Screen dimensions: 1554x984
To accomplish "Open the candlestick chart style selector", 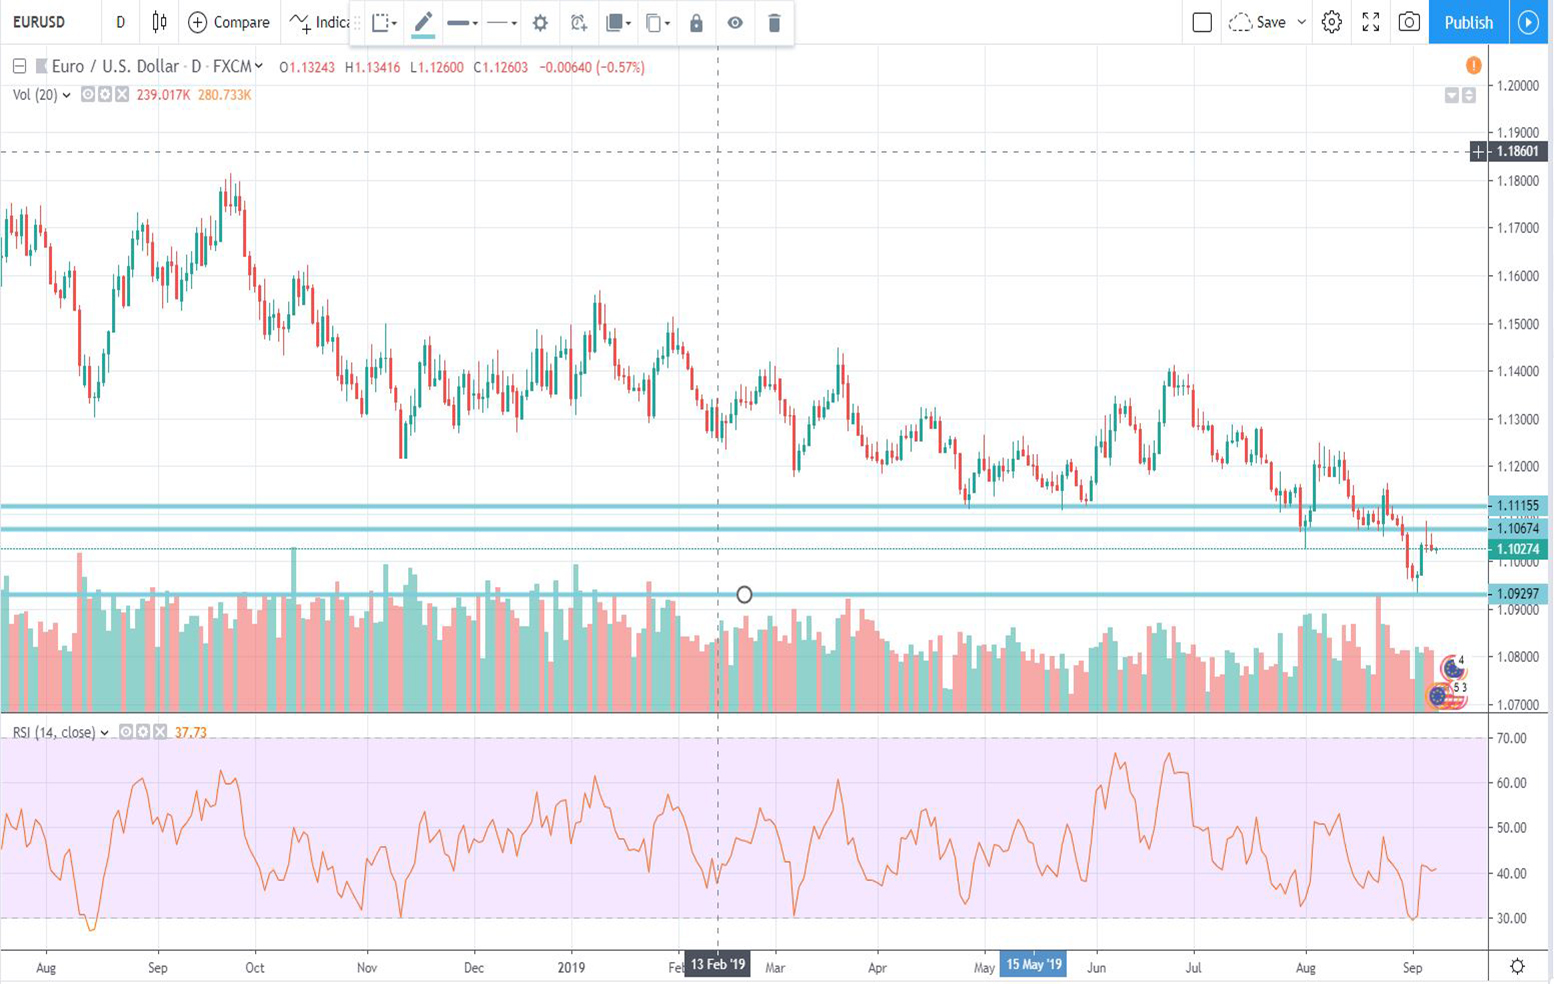I will tap(159, 22).
